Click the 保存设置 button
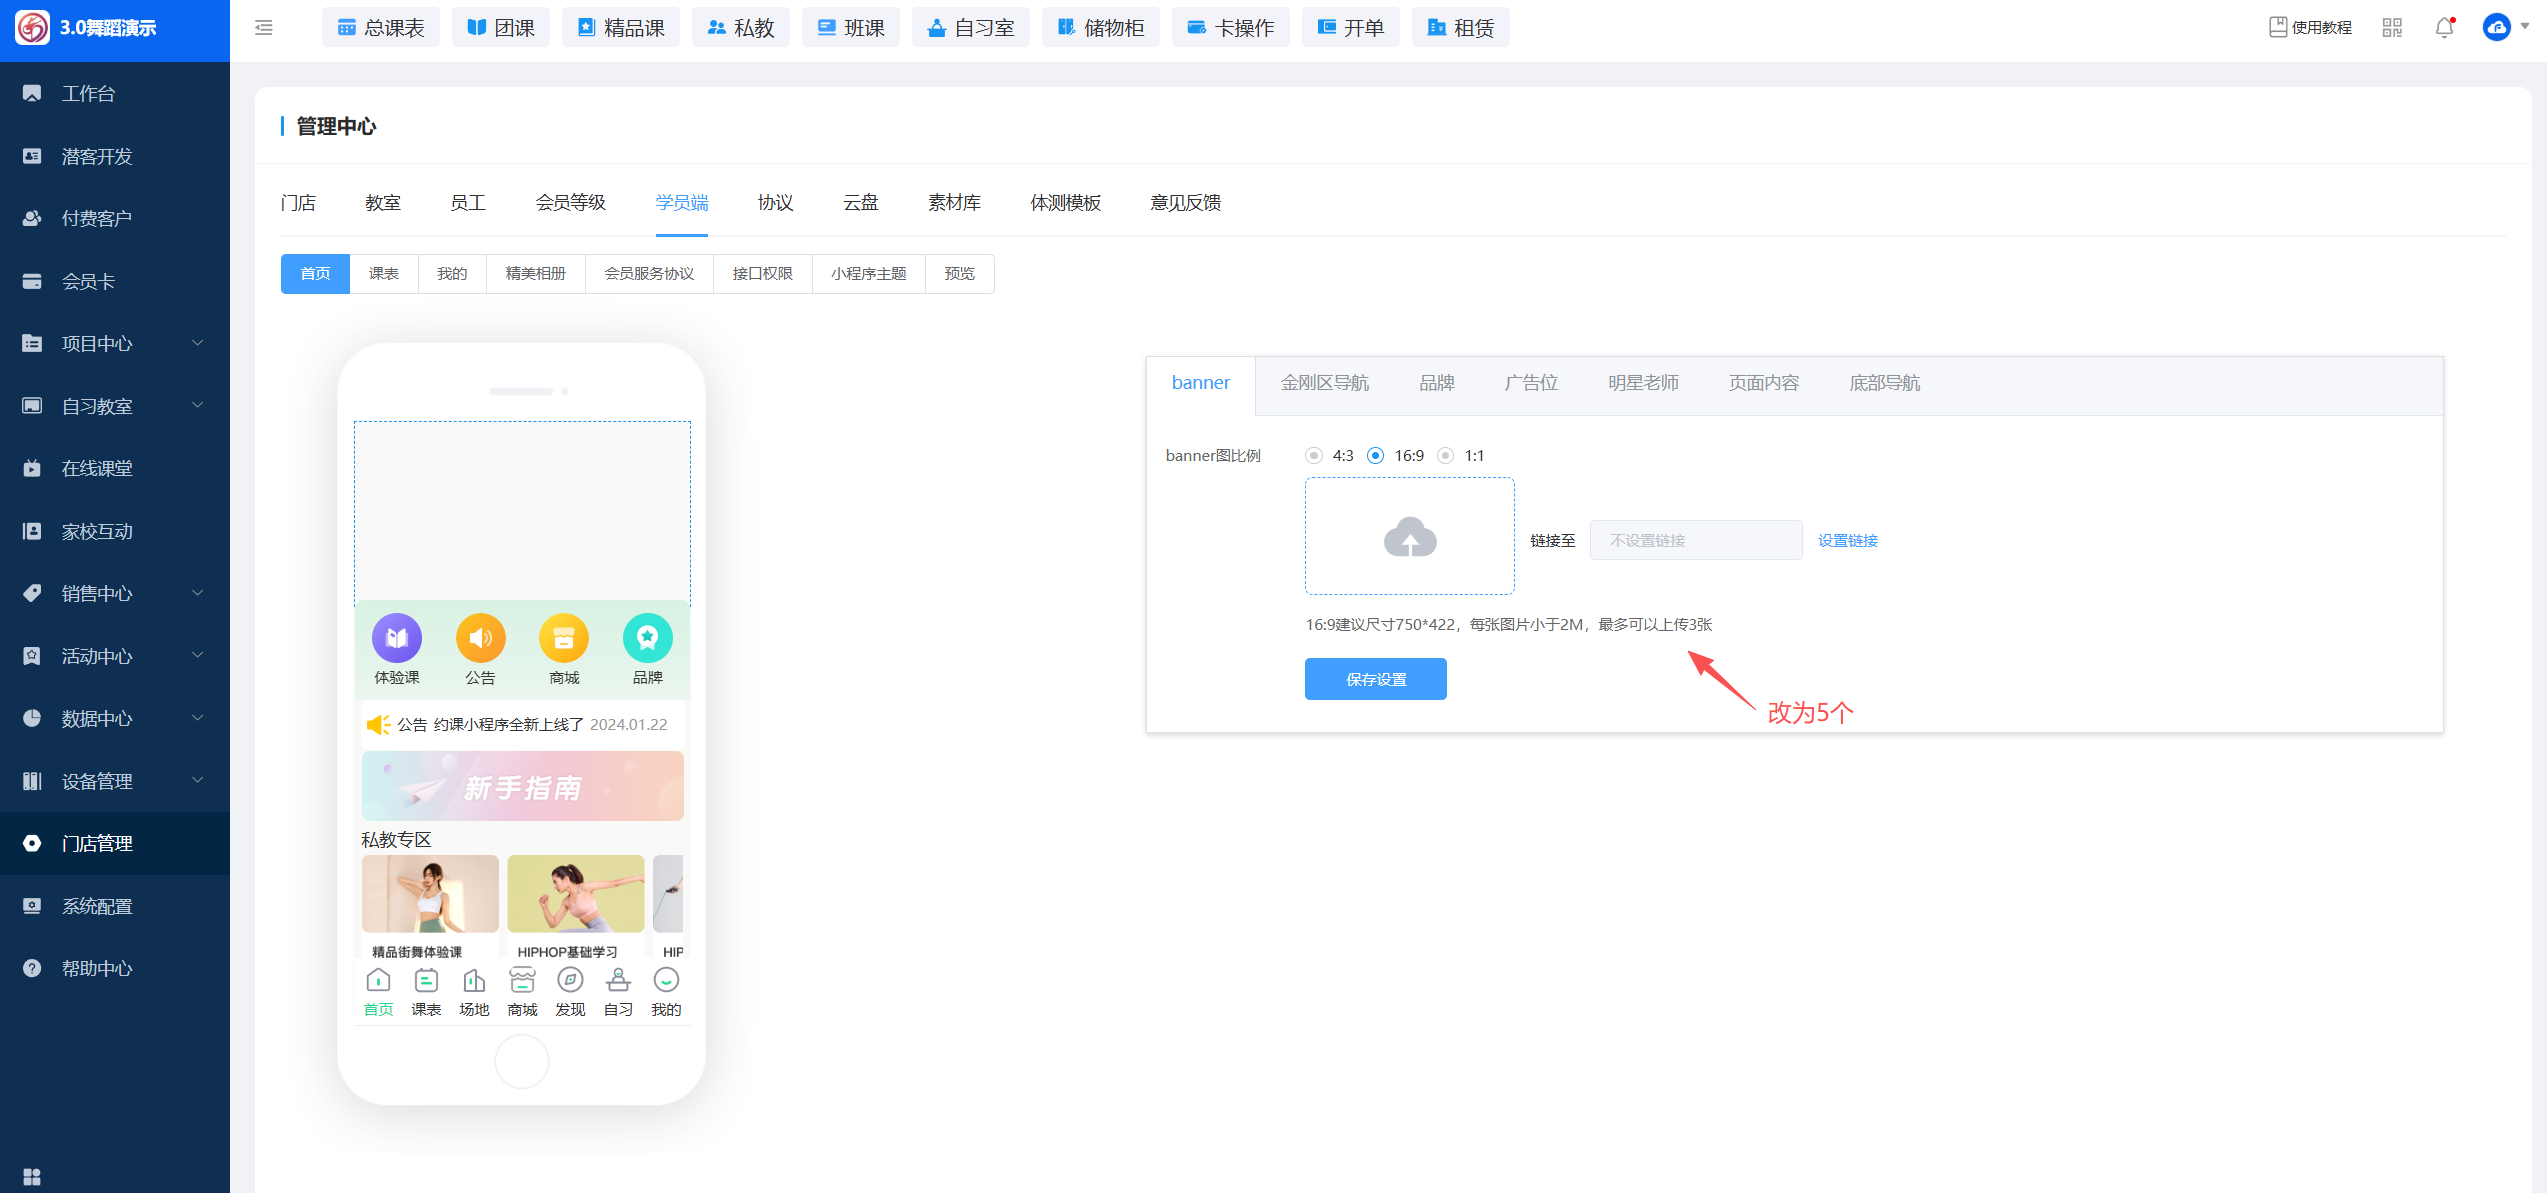2547x1193 pixels. point(1375,679)
